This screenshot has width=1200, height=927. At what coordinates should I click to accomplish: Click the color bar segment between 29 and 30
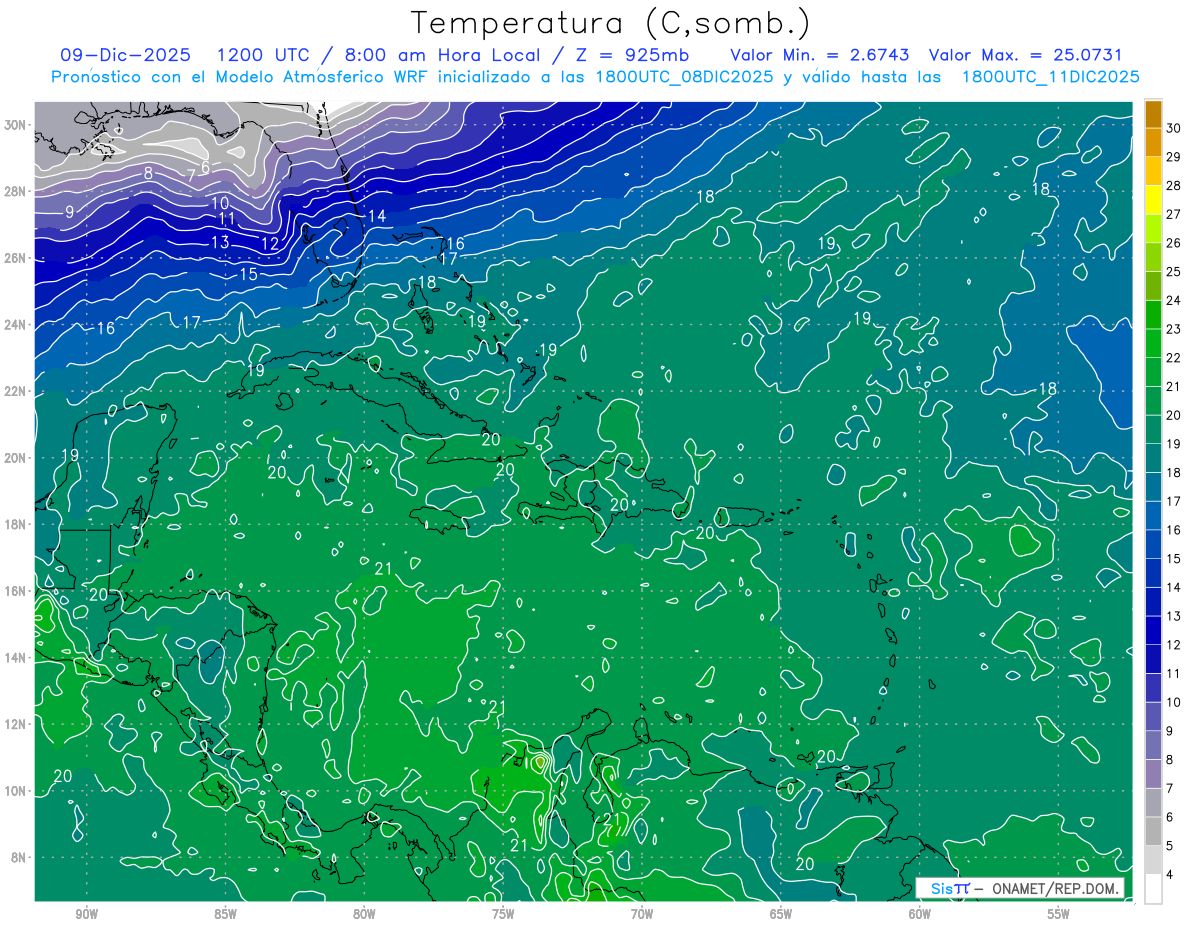click(x=1153, y=143)
